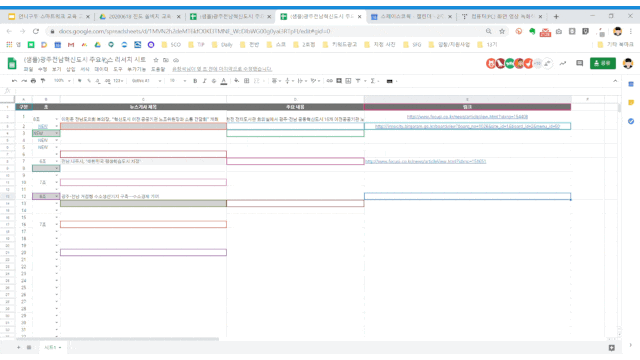Screen dimensions: 640x360
Task: Open horizontal align dropdown
Action: pos(276,81)
